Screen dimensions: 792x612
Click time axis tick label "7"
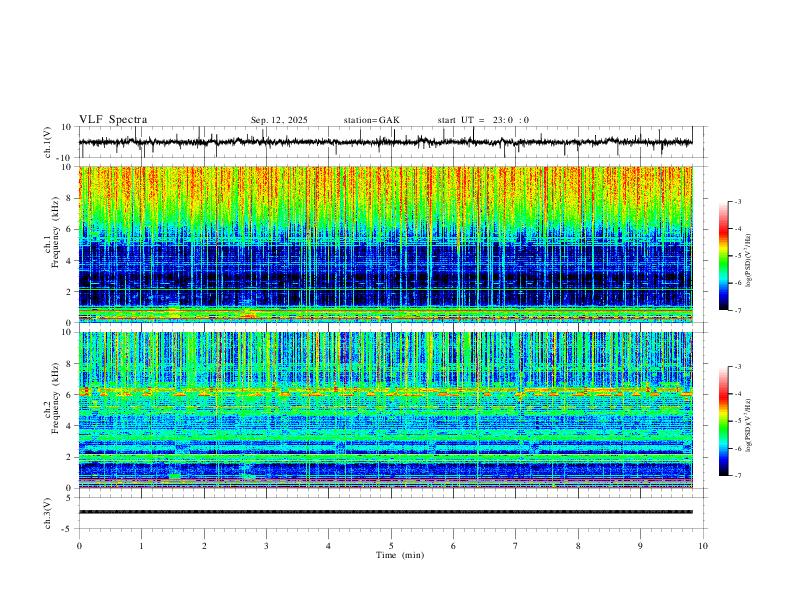(x=516, y=546)
